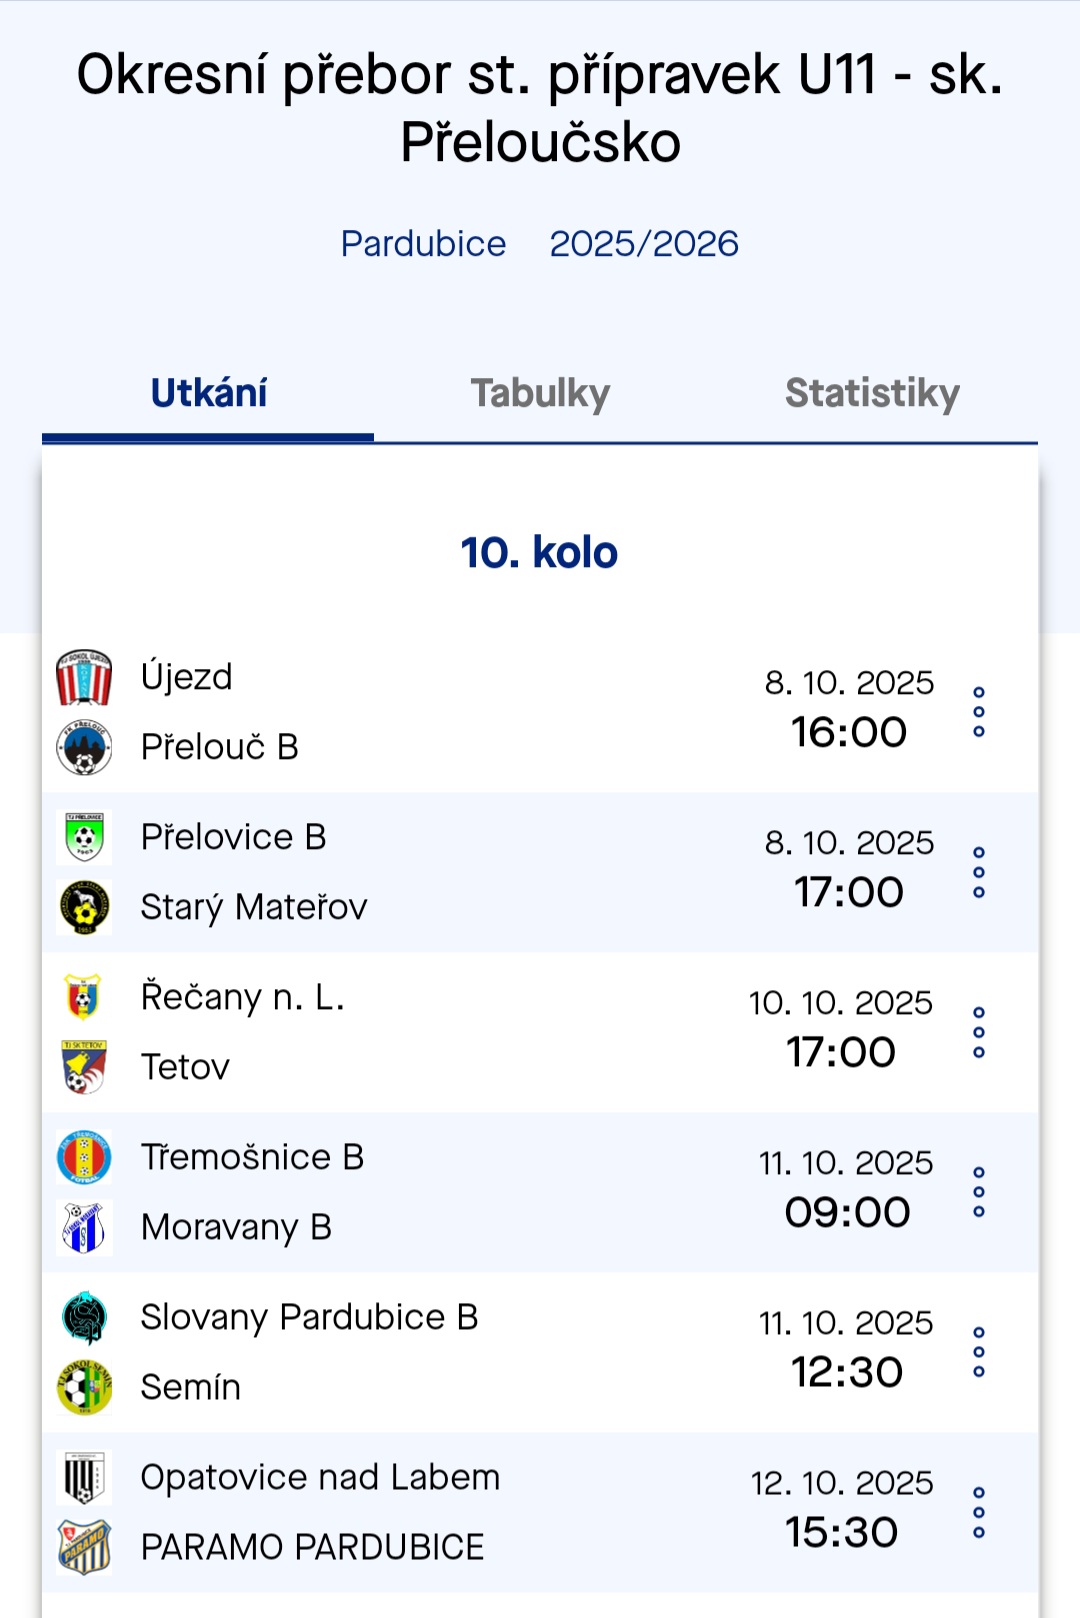Click the Tetov club crest
Viewport: 1080px width, 1618px height.
[84, 1067]
